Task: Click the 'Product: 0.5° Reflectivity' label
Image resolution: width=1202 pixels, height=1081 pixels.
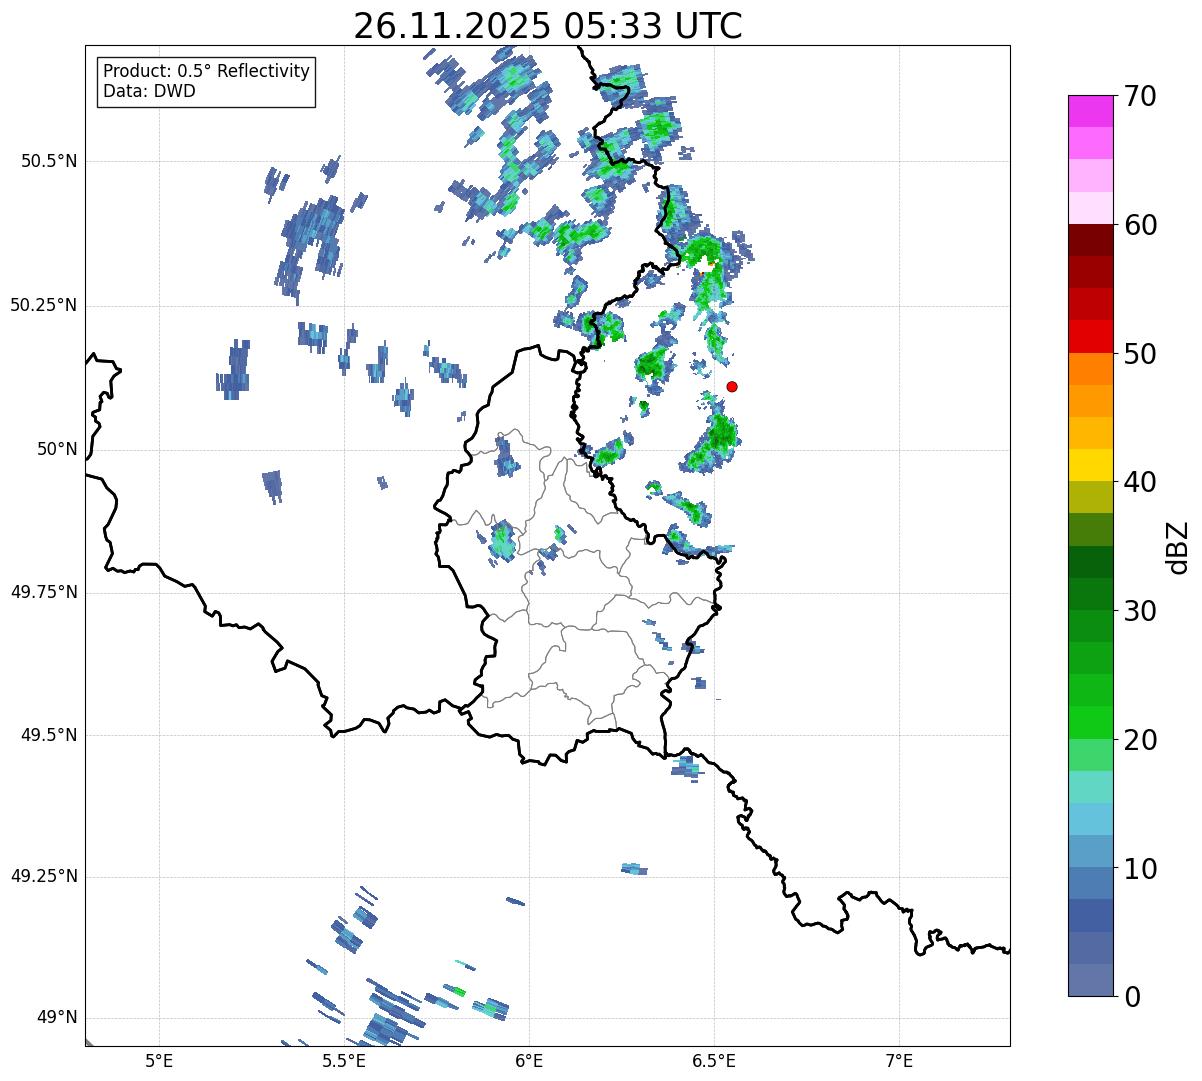Action: pos(207,72)
